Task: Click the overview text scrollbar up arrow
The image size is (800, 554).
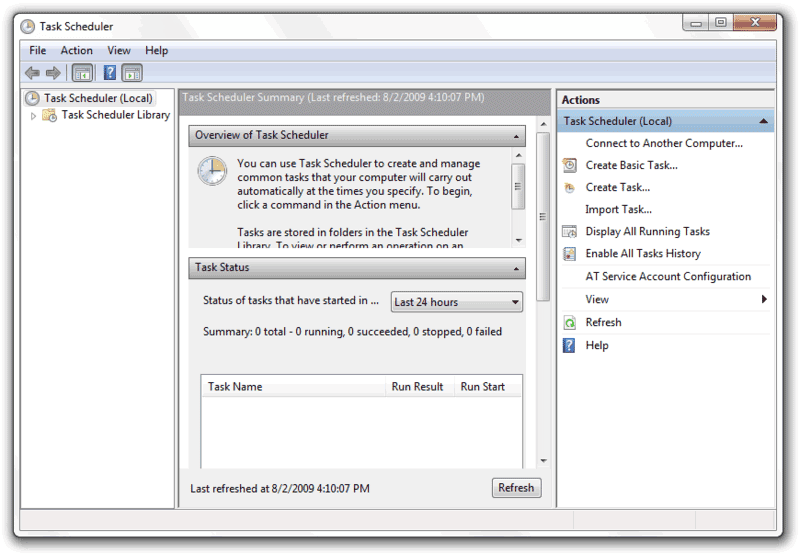Action: (518, 155)
